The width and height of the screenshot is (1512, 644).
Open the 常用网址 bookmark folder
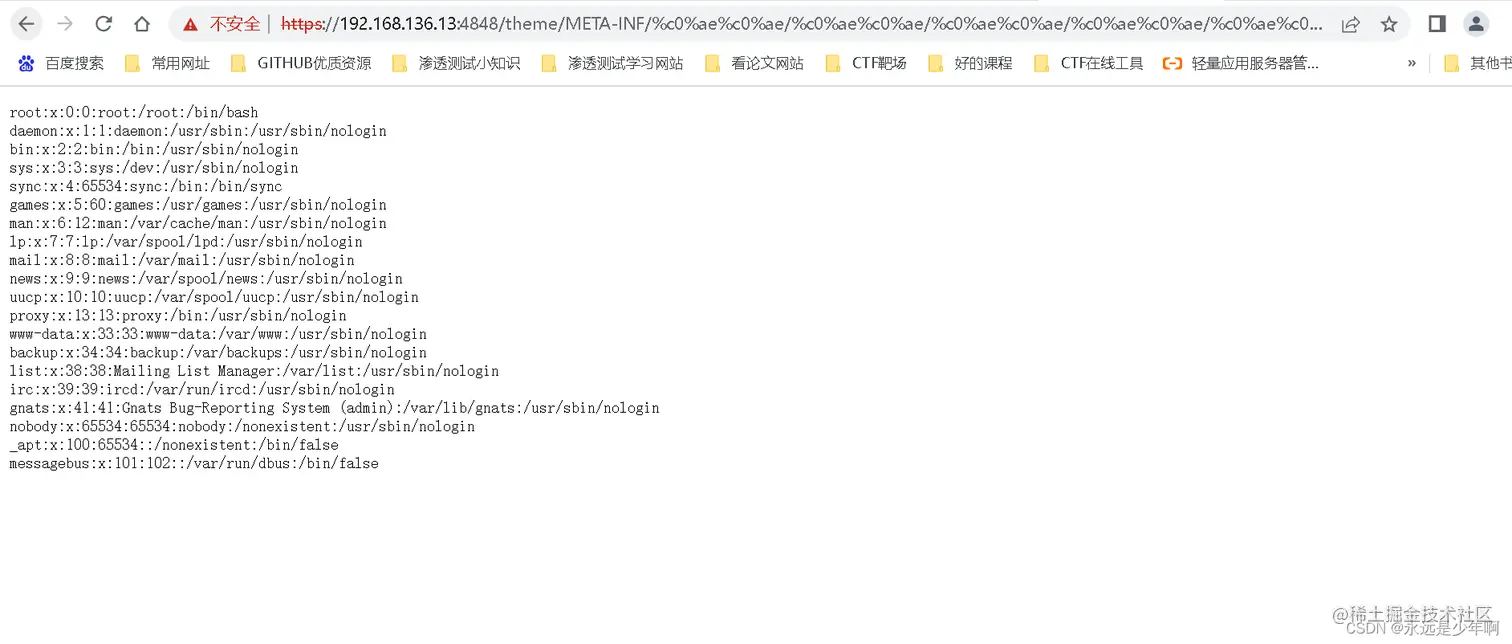click(167, 63)
